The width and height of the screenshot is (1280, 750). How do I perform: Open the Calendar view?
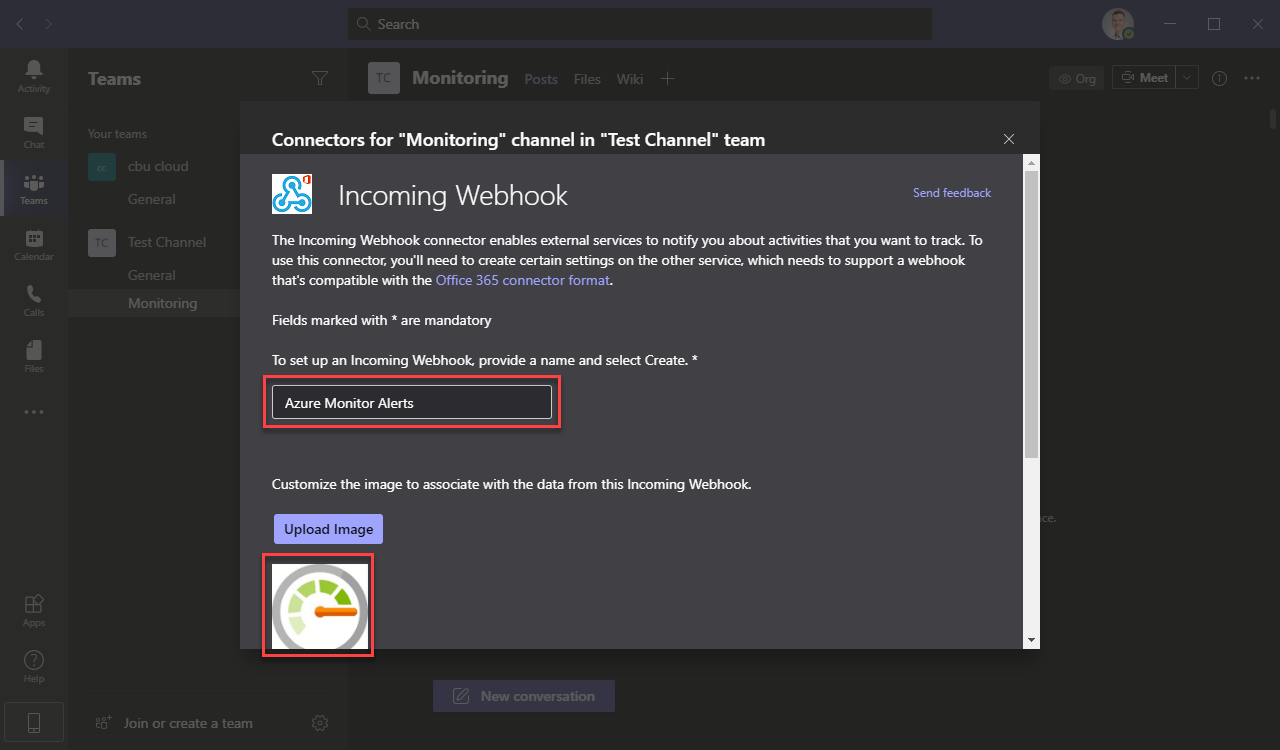[34, 244]
